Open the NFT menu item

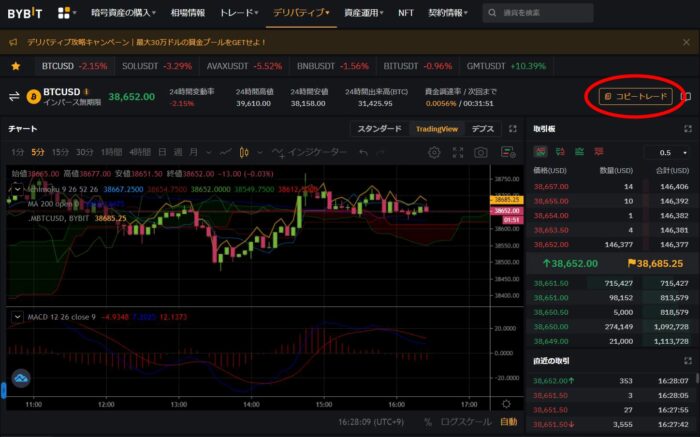406,13
